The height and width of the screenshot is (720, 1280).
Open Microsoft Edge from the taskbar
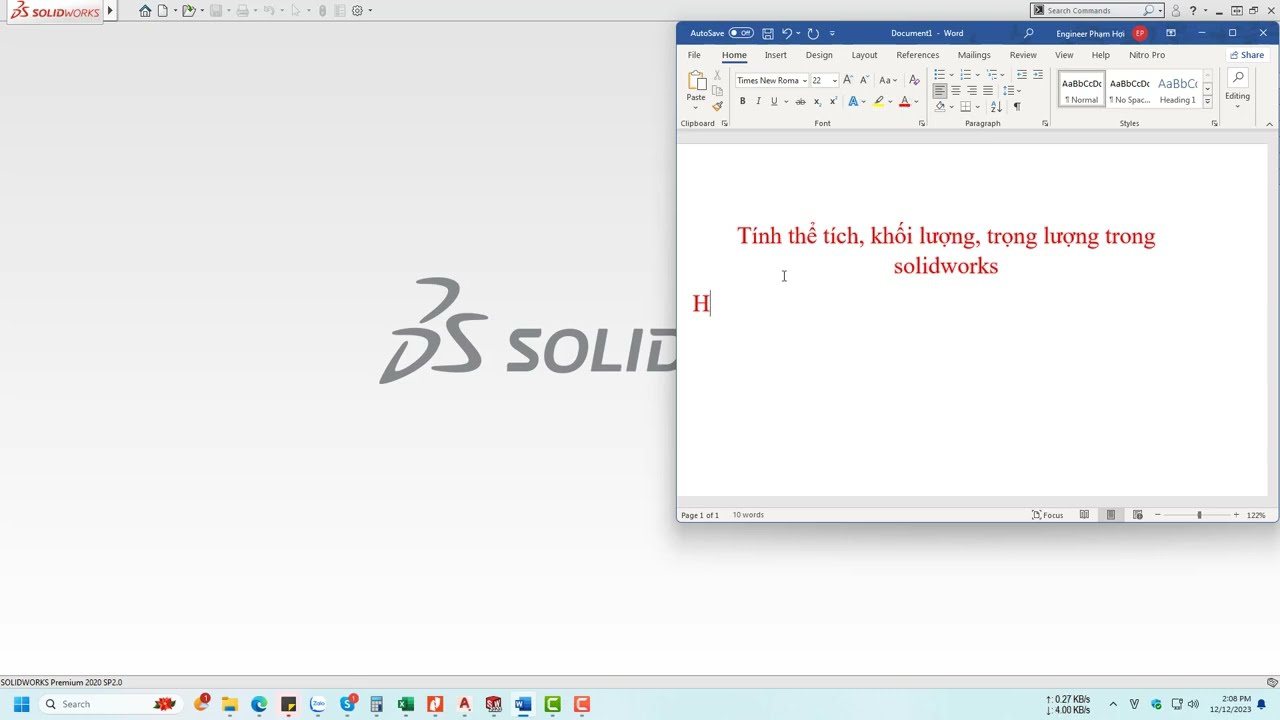(259, 704)
